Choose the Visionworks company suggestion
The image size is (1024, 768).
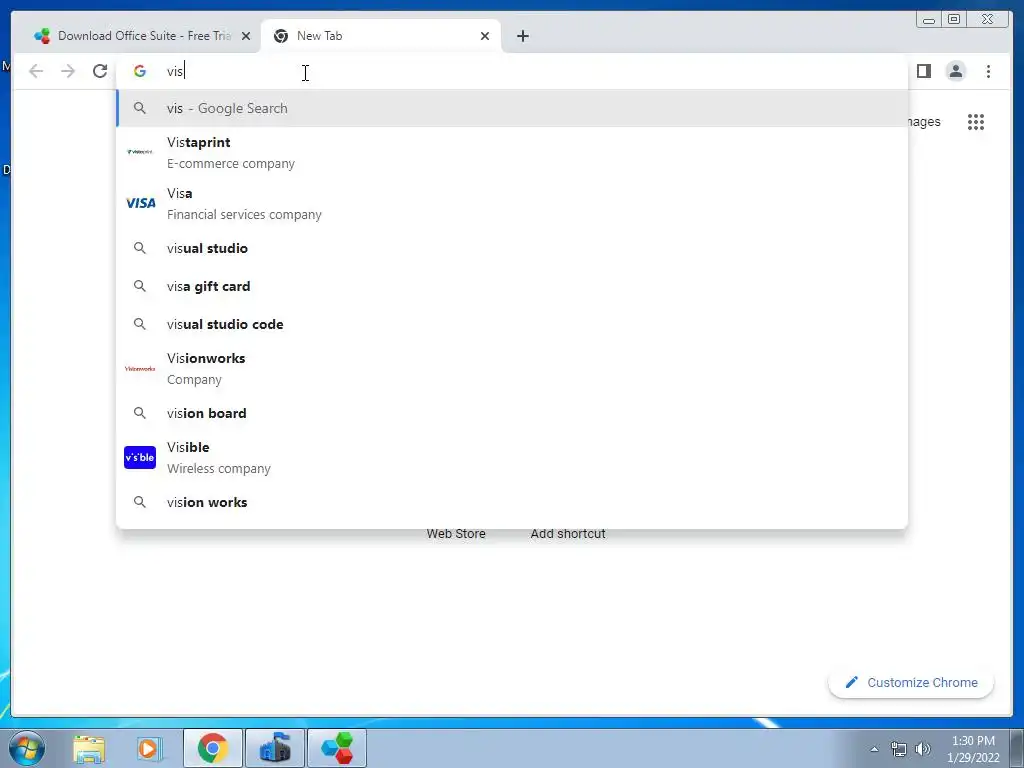pos(512,368)
